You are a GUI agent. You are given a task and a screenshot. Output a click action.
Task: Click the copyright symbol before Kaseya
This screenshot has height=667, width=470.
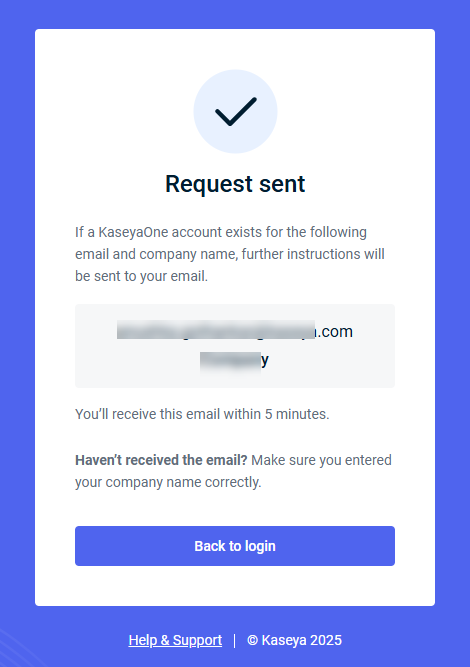[x=253, y=640]
